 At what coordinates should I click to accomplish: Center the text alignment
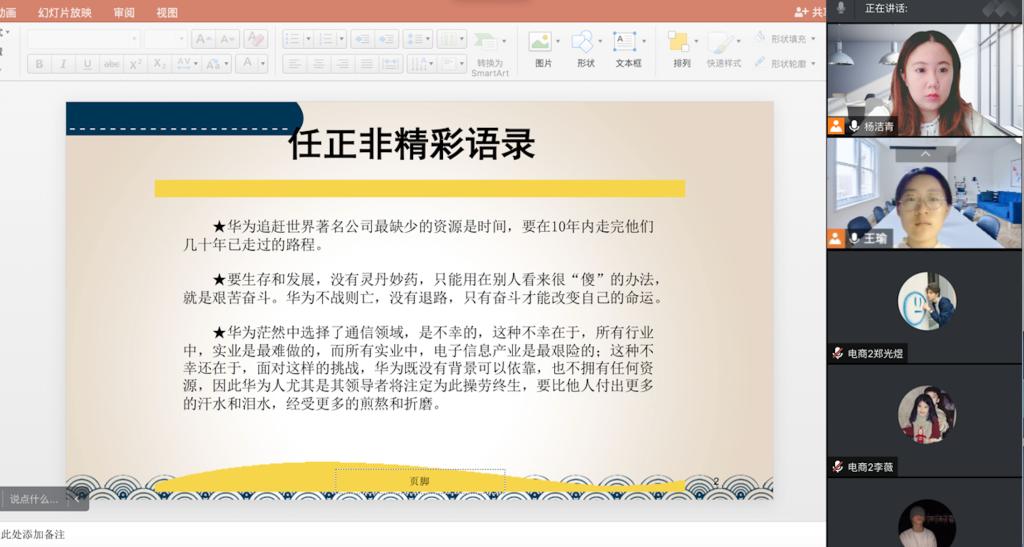(x=319, y=64)
